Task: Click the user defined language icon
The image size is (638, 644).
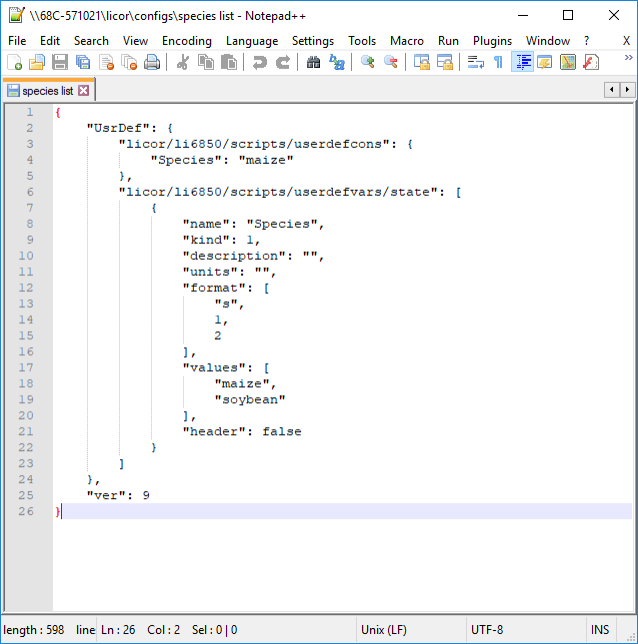Action: pos(545,62)
